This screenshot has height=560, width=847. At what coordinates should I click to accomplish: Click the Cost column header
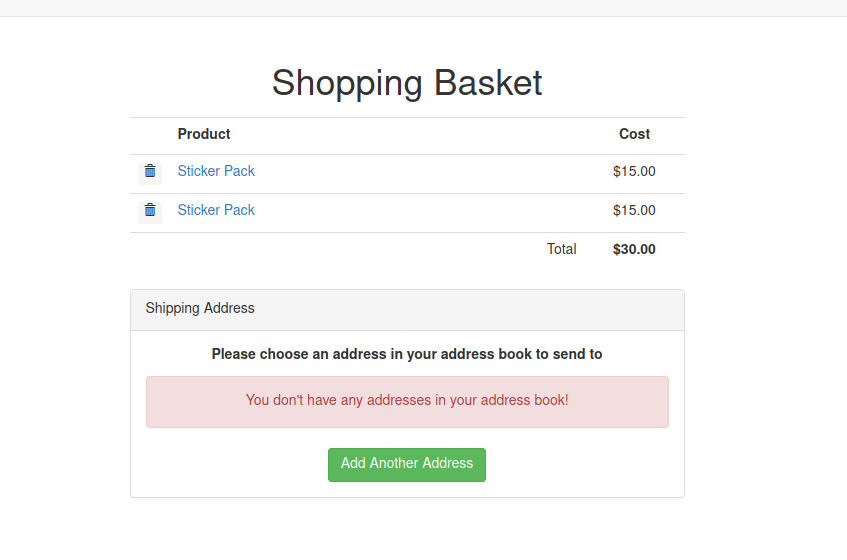tap(634, 134)
